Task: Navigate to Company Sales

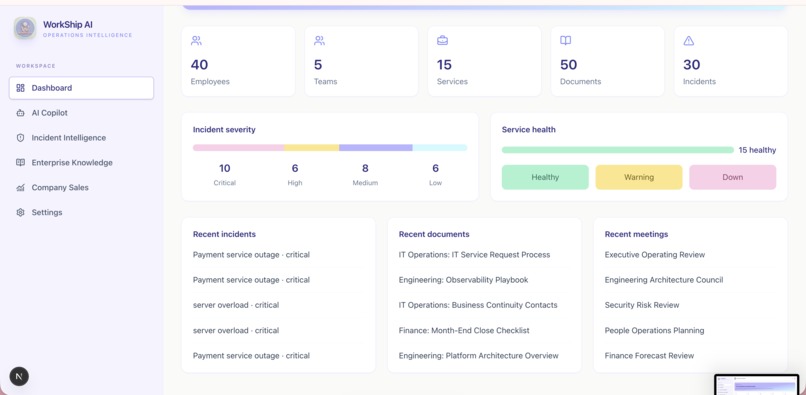Action: coord(81,188)
